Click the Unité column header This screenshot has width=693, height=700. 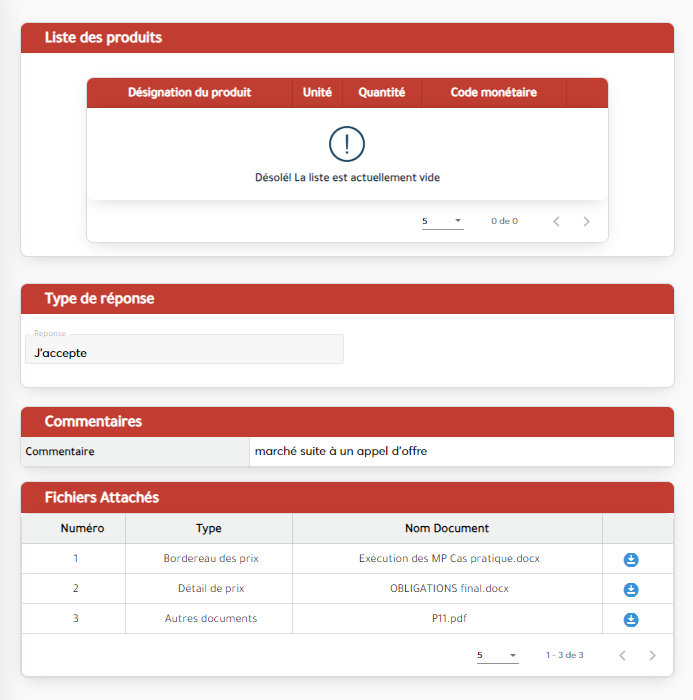pos(317,92)
